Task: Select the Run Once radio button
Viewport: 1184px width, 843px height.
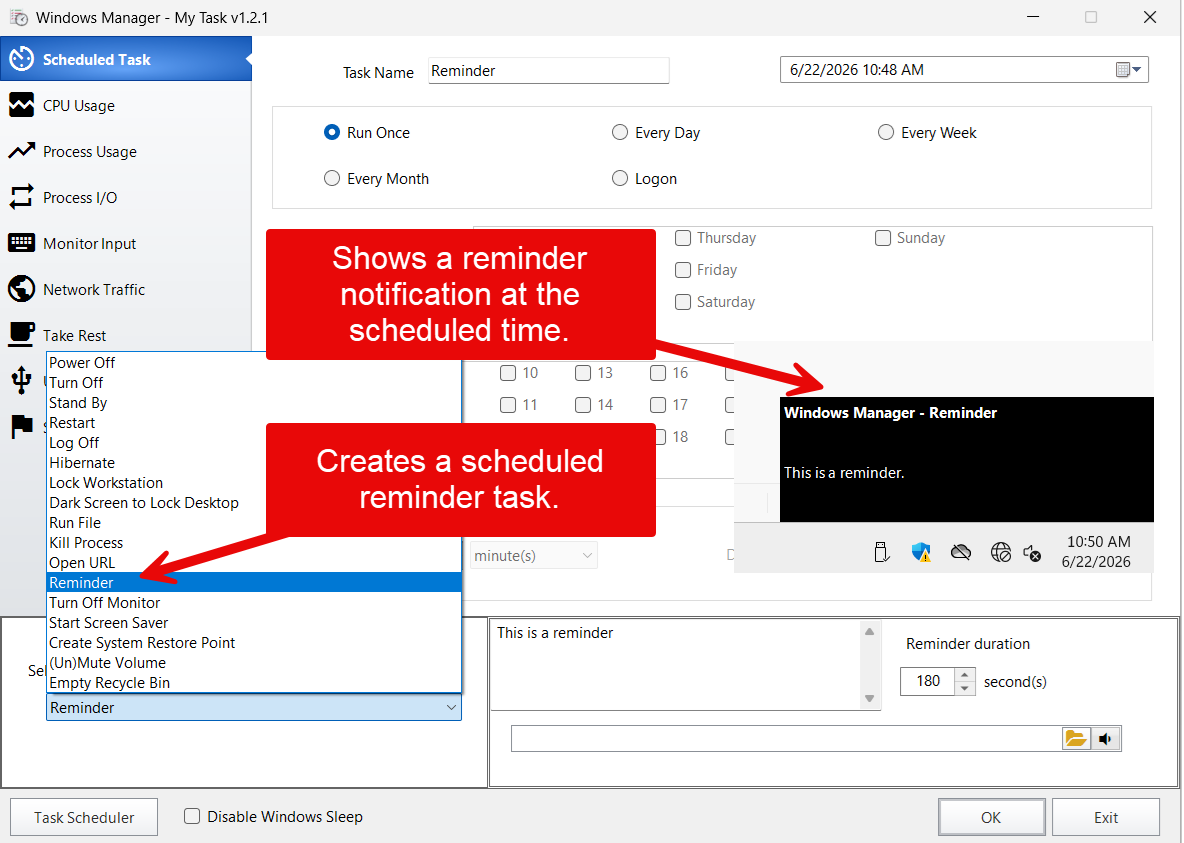Action: coord(331,132)
